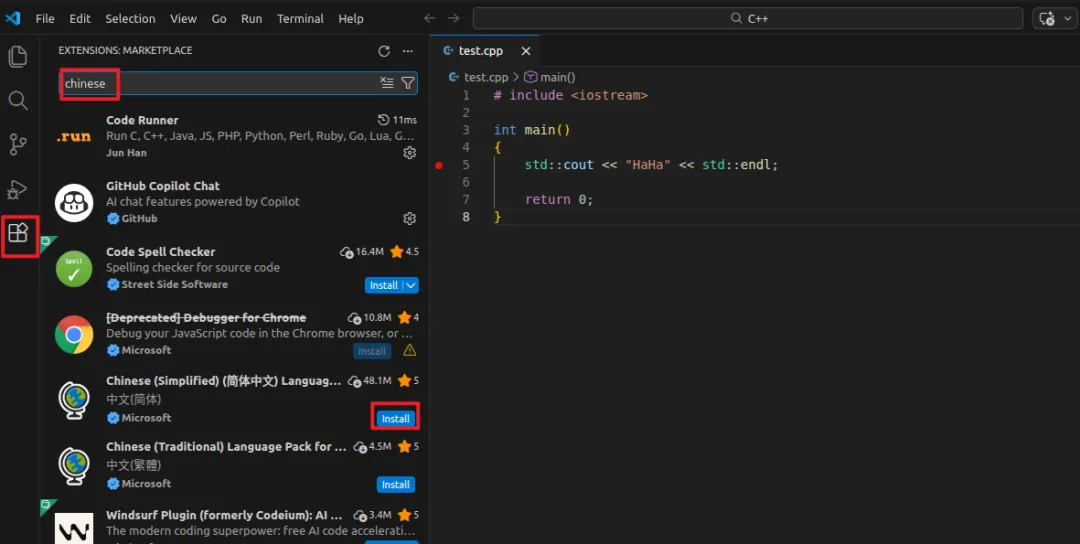Open the Copilot dropdown chevron in title bar
Screen dimensions: 1080x544
[1067, 19]
